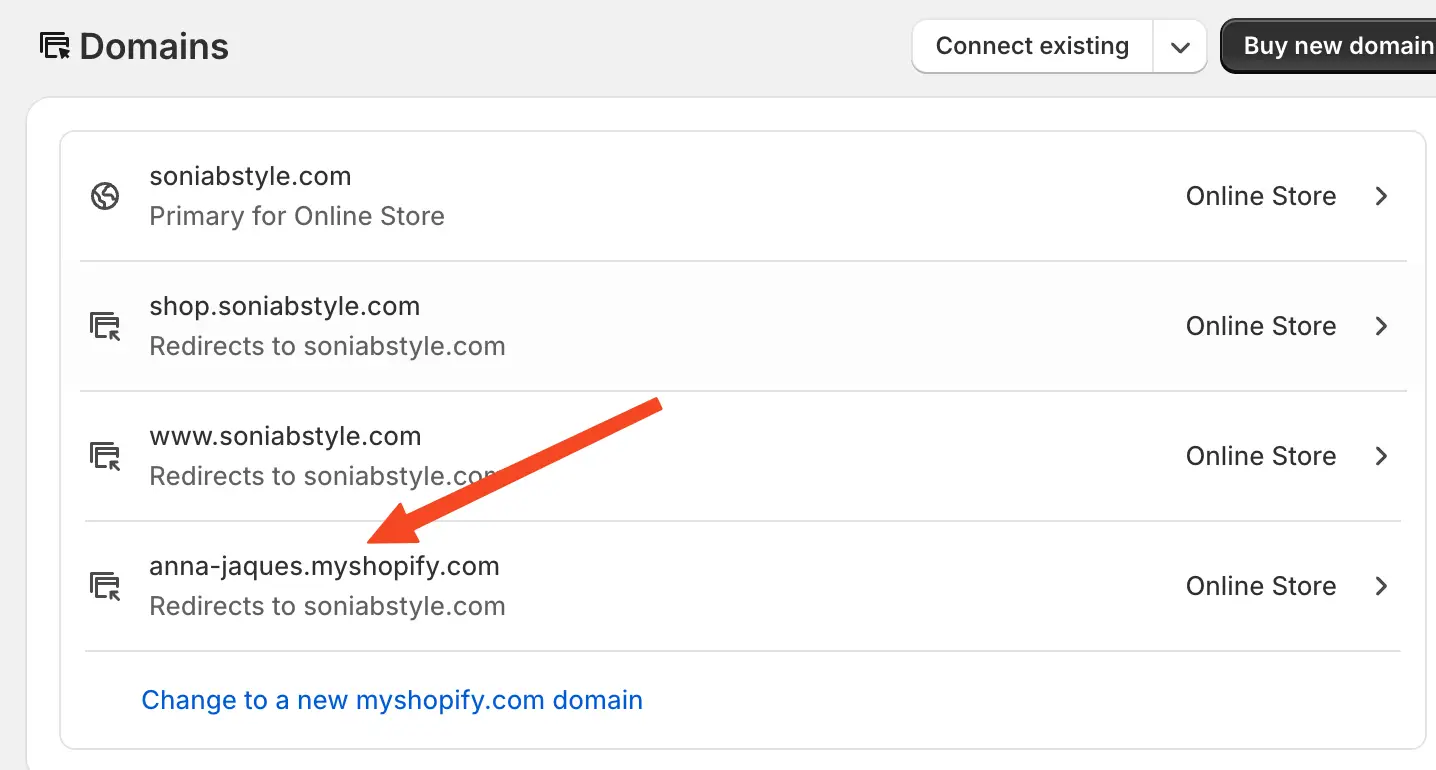Click the redirect icon next to www.soniabstyle.com
The height and width of the screenshot is (770, 1436).
coord(104,456)
